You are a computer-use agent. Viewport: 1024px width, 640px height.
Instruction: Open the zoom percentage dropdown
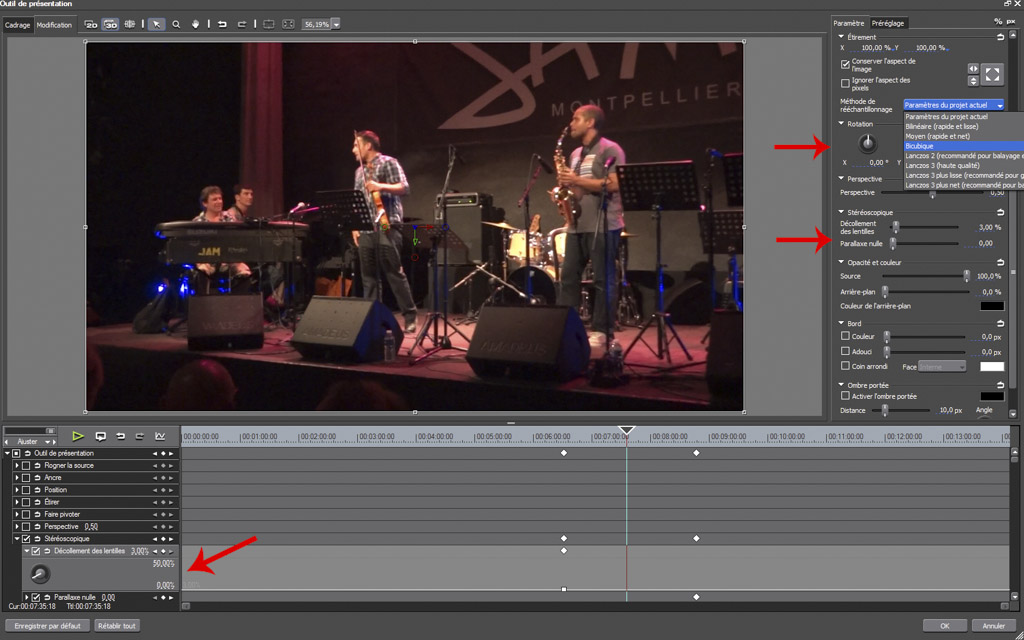pos(336,24)
